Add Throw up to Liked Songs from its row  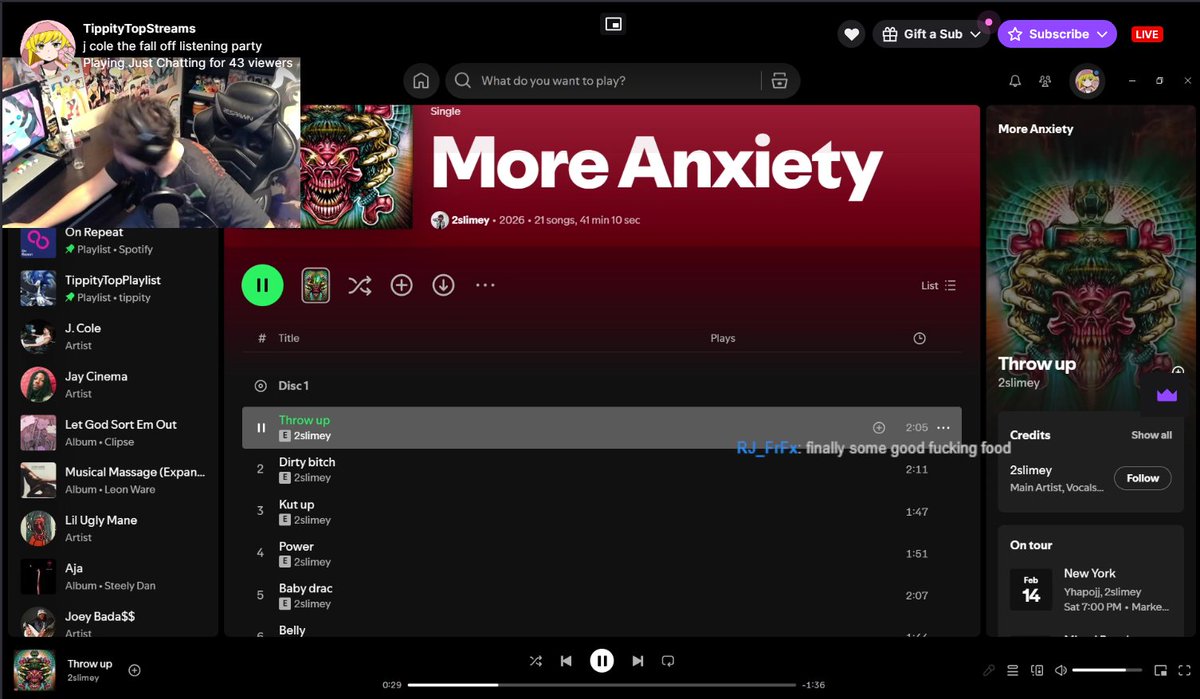coord(879,428)
